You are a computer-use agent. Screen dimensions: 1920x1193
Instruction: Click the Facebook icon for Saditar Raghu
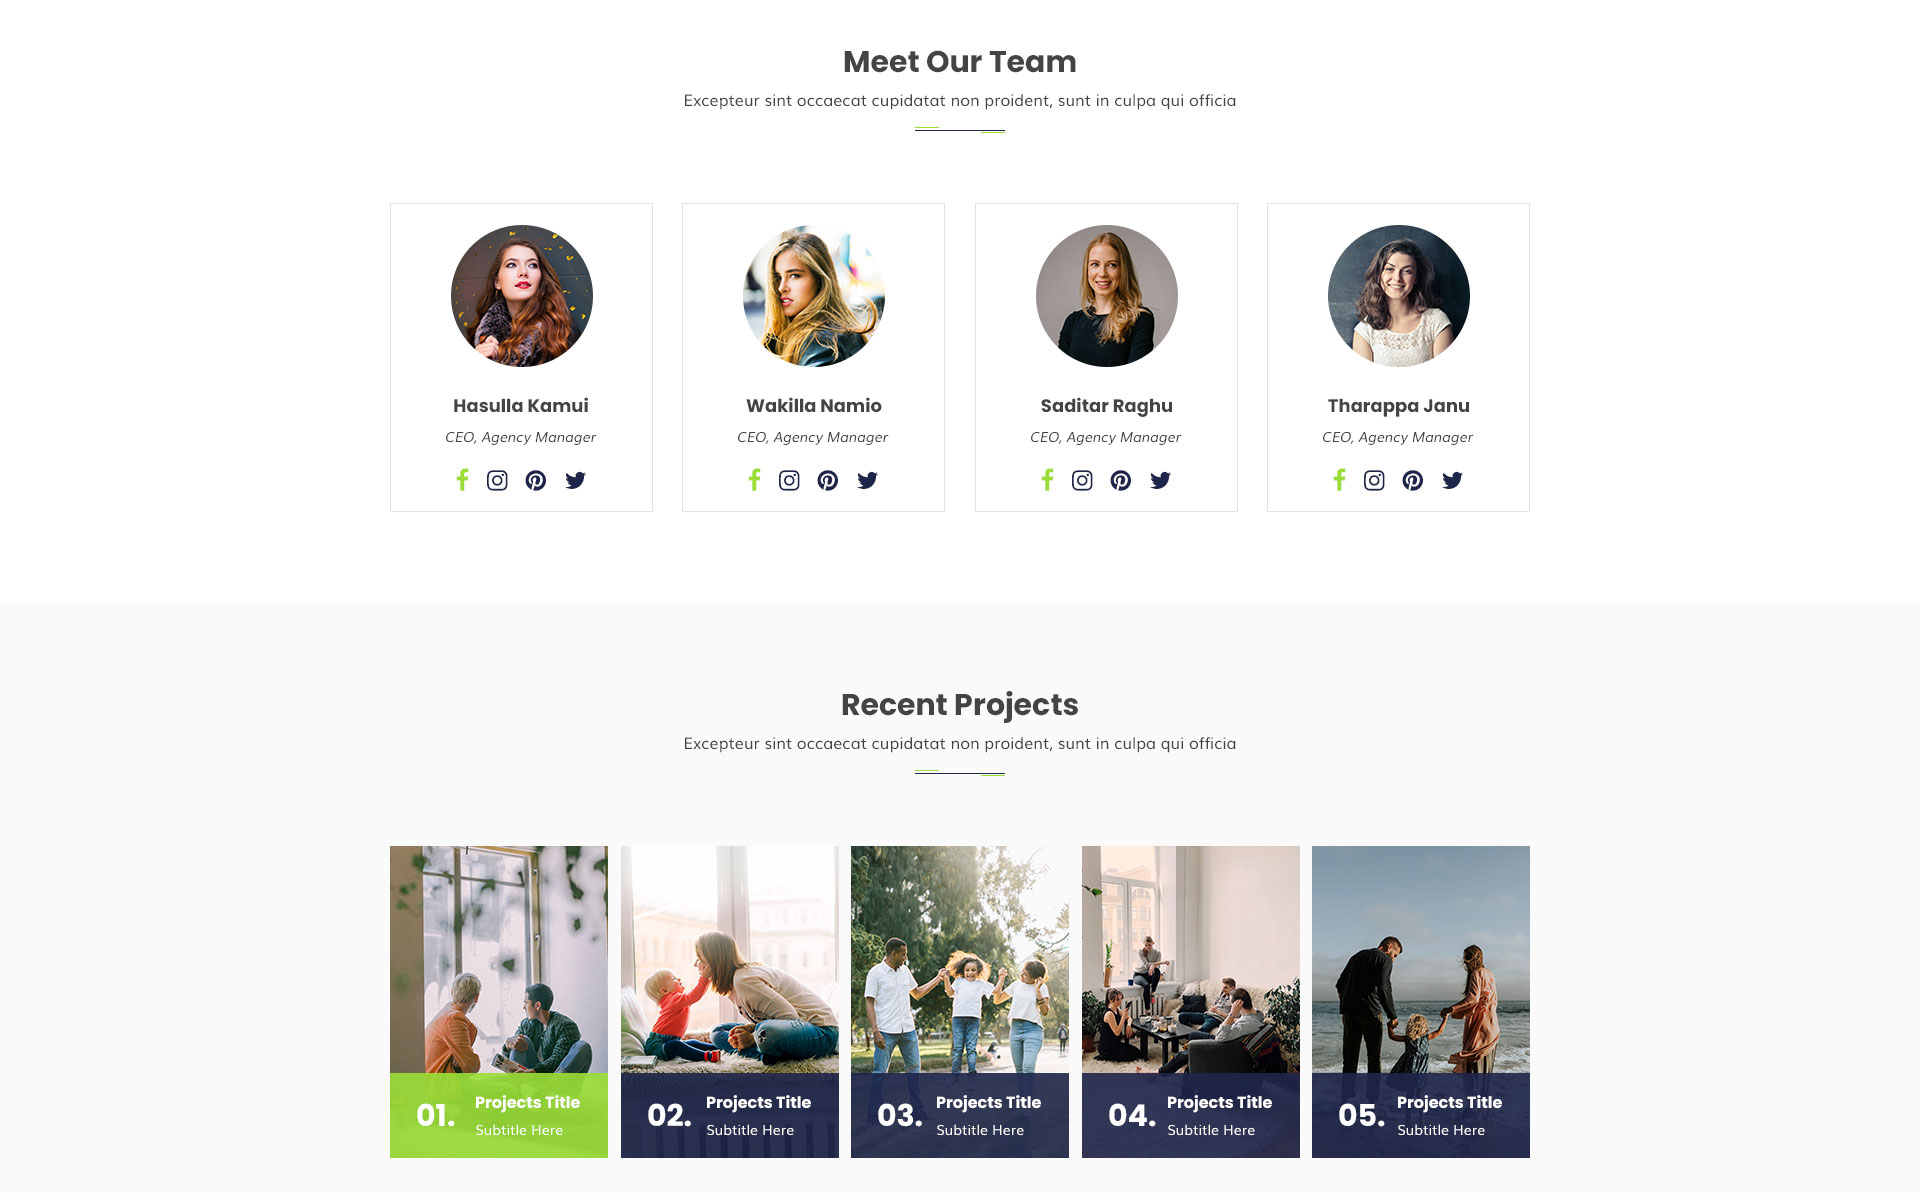click(1047, 480)
